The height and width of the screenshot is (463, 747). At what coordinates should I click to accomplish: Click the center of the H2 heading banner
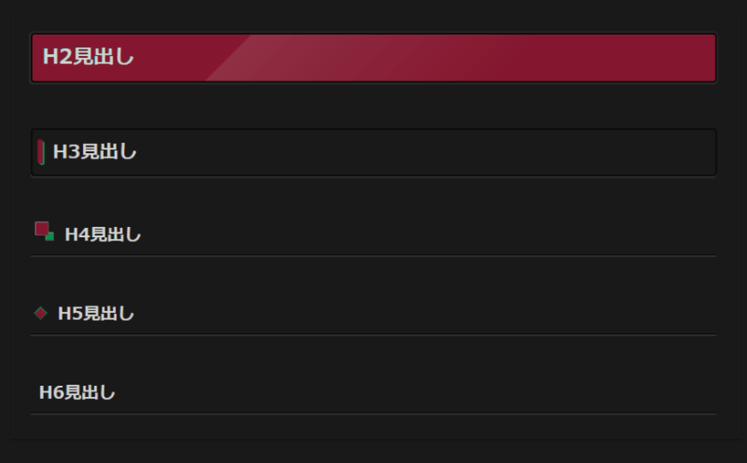coord(373,57)
